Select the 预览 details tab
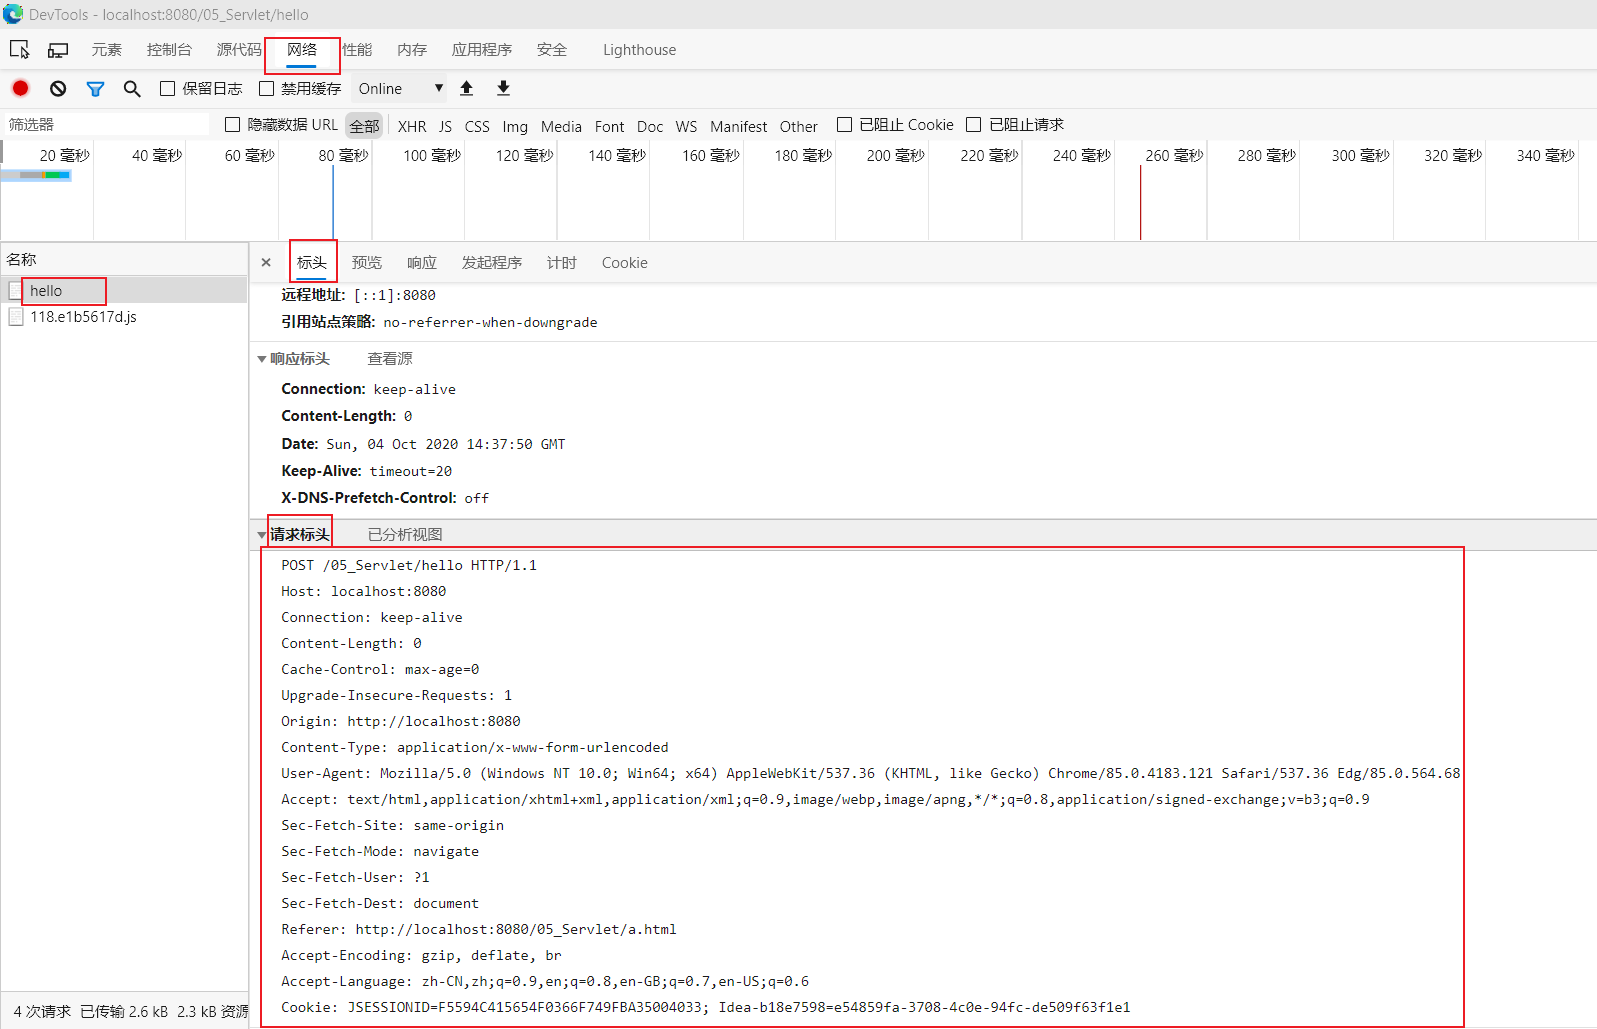The width and height of the screenshot is (1597, 1029). click(x=367, y=262)
